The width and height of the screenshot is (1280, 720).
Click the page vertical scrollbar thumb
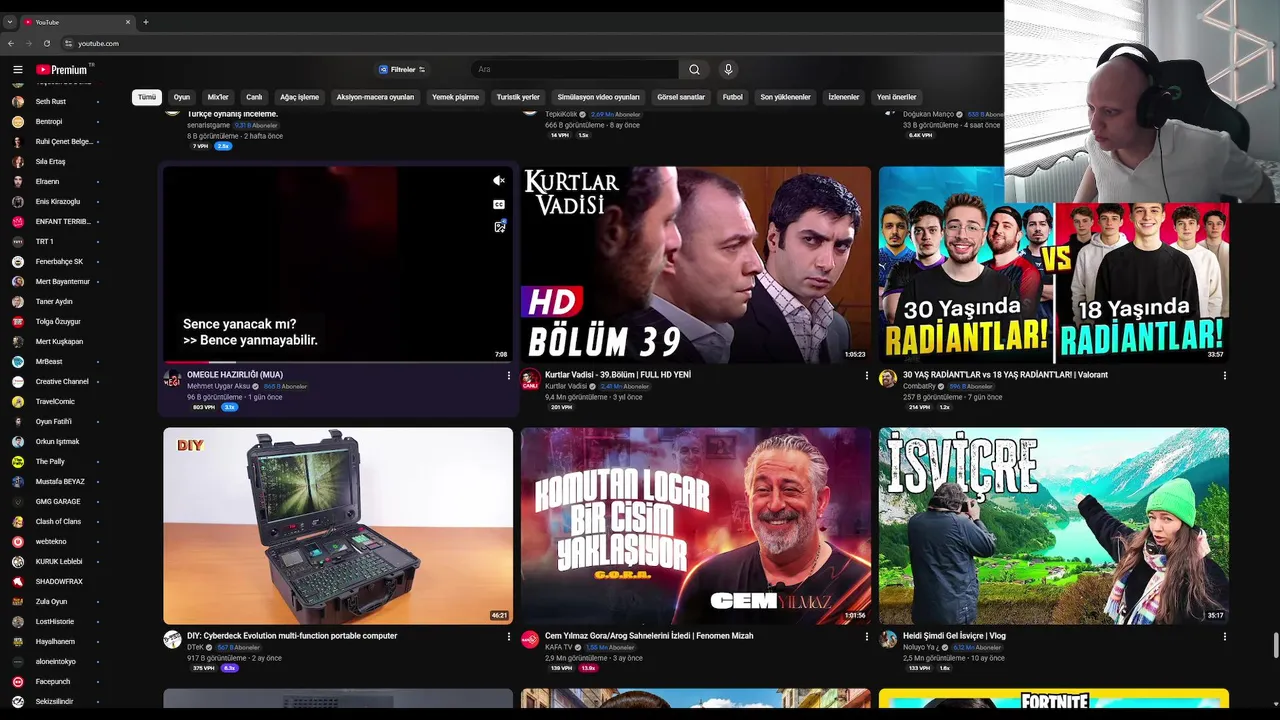click(x=1275, y=646)
